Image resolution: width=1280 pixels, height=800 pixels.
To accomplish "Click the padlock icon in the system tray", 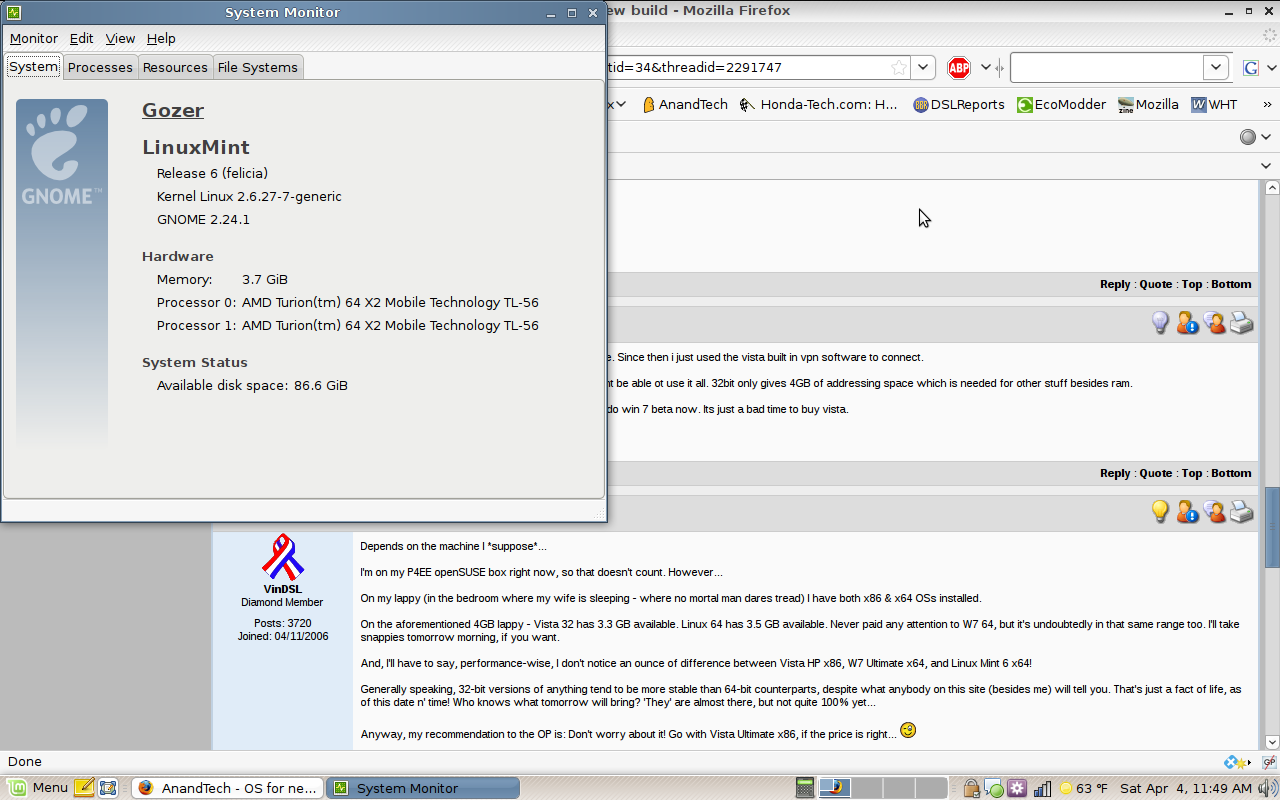I will pos(971,788).
